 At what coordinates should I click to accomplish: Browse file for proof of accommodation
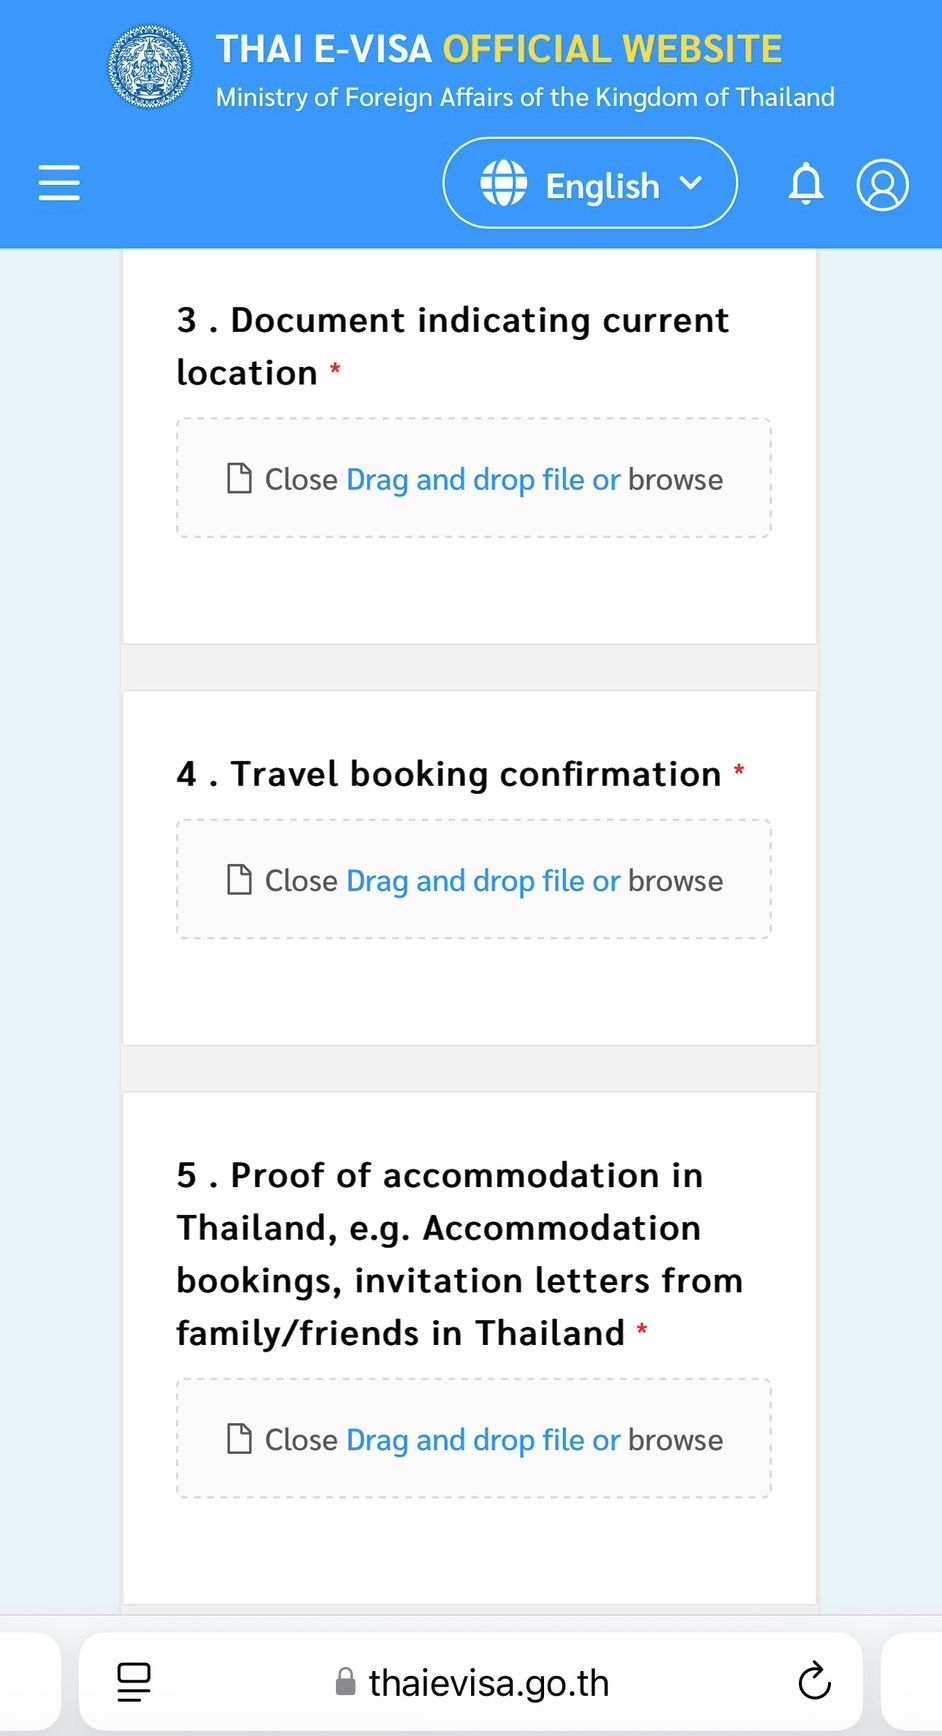(x=675, y=1440)
